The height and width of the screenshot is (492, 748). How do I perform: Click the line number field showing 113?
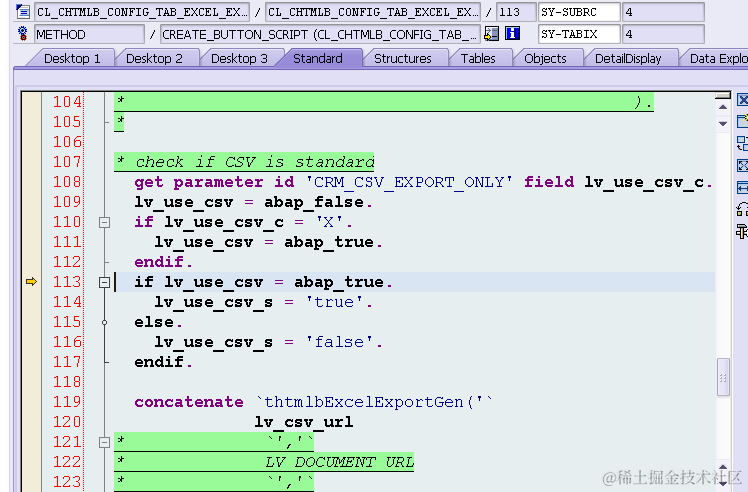[516, 12]
